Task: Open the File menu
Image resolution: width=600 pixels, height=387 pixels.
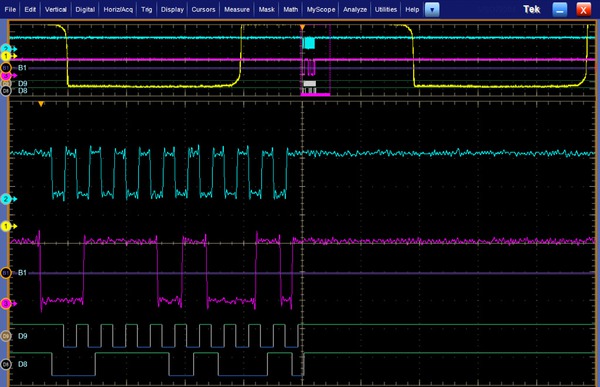Action: click(x=10, y=10)
